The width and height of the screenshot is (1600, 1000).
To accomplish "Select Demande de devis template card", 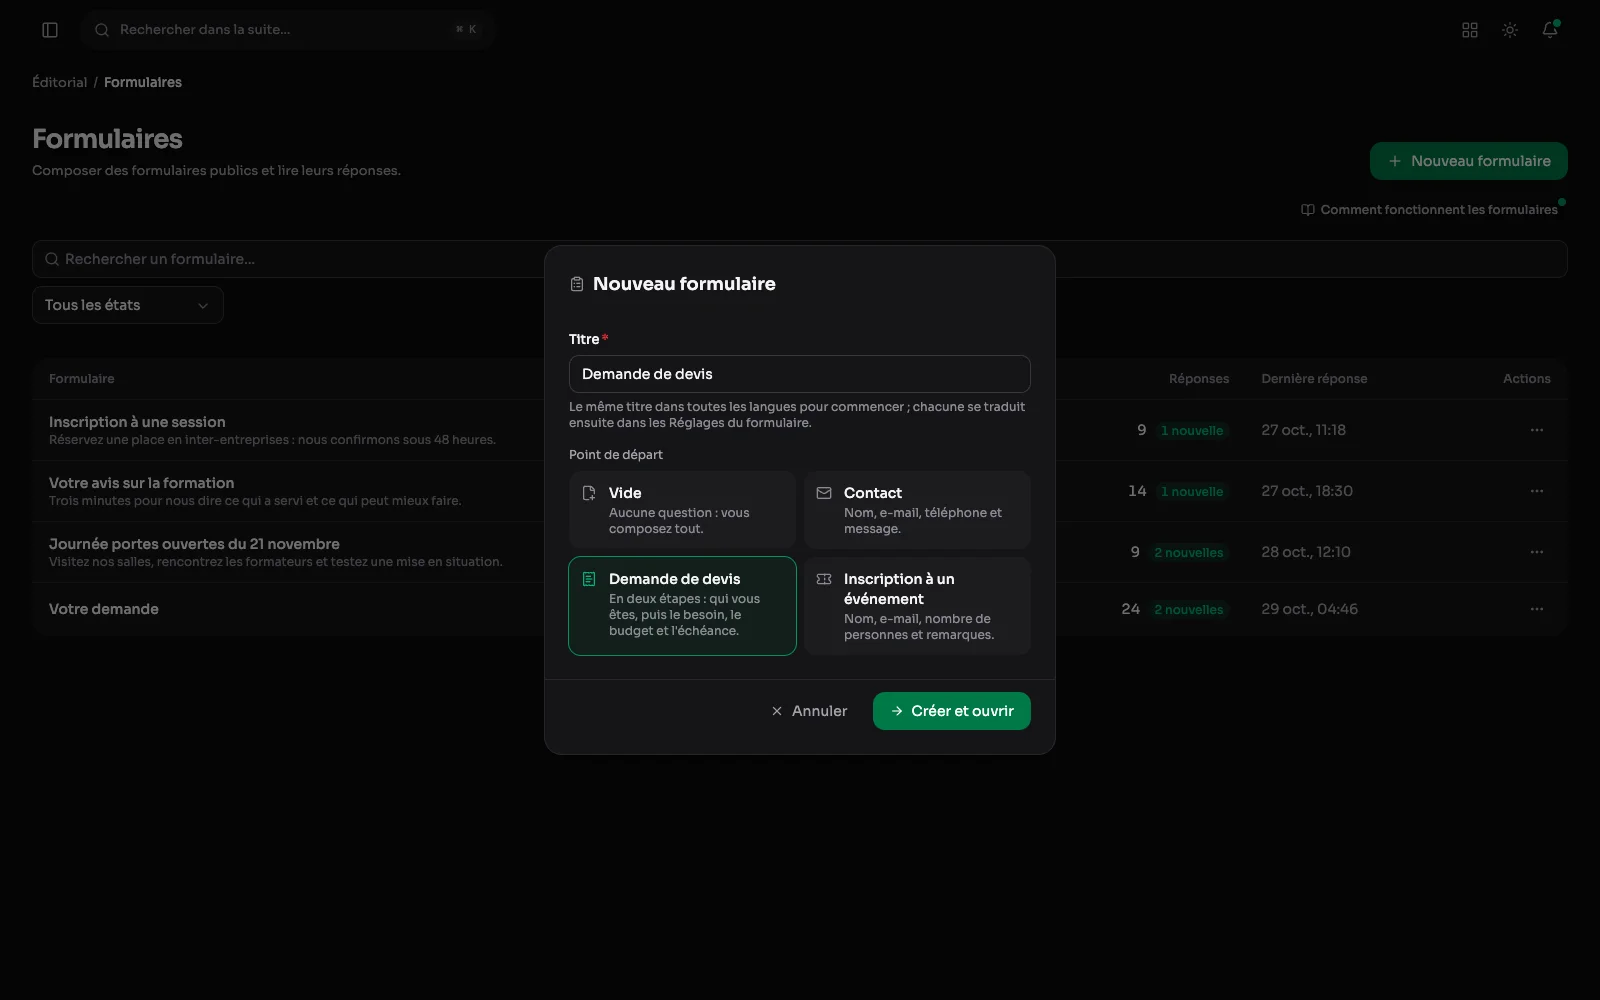I will 682,606.
